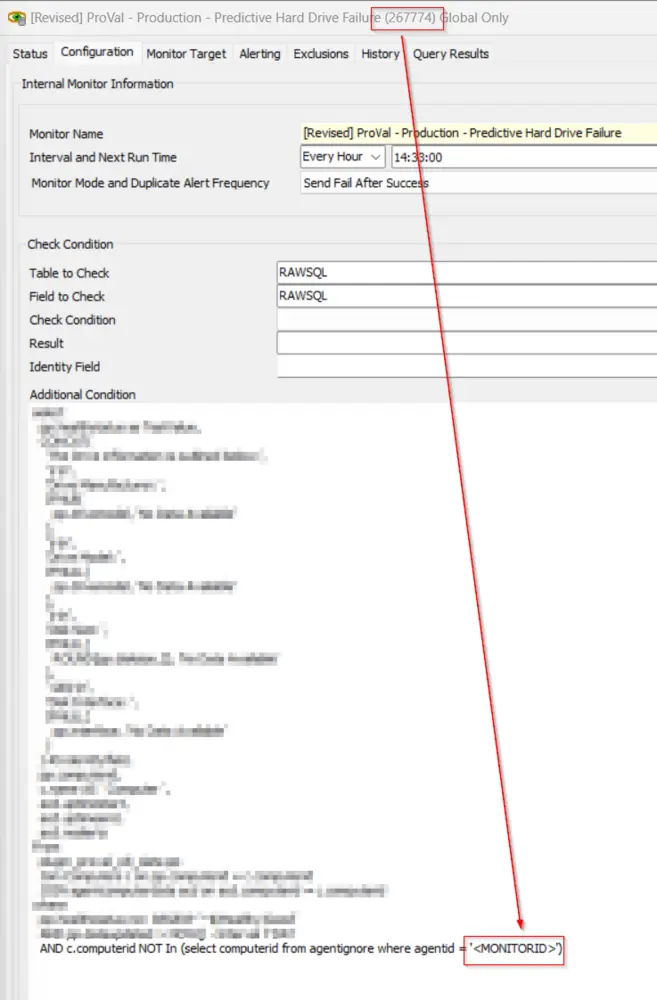Open the Monitor Target tab
The width and height of the screenshot is (657, 1000).
coord(186,54)
